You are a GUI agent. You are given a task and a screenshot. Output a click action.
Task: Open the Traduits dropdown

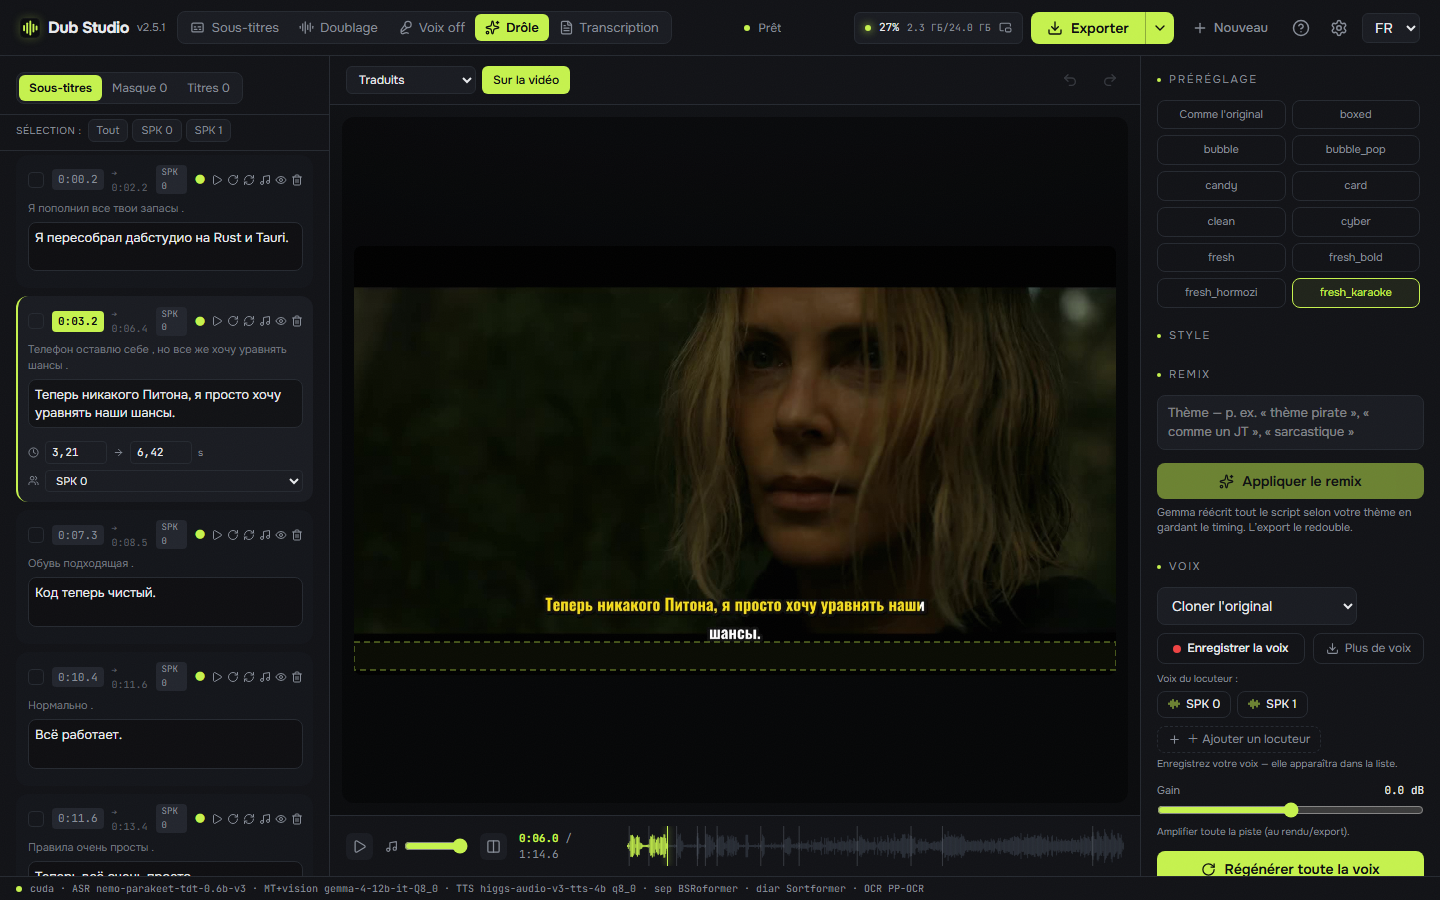[x=411, y=80]
